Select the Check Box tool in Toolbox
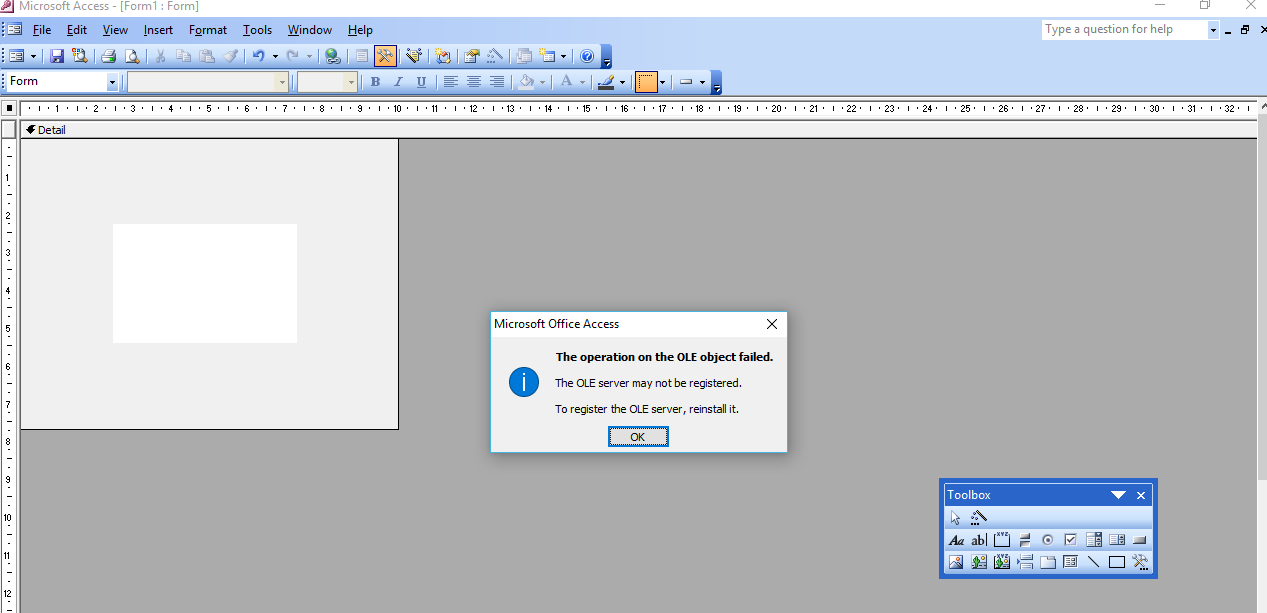Screen dimensions: 1267x613 click(x=1071, y=540)
